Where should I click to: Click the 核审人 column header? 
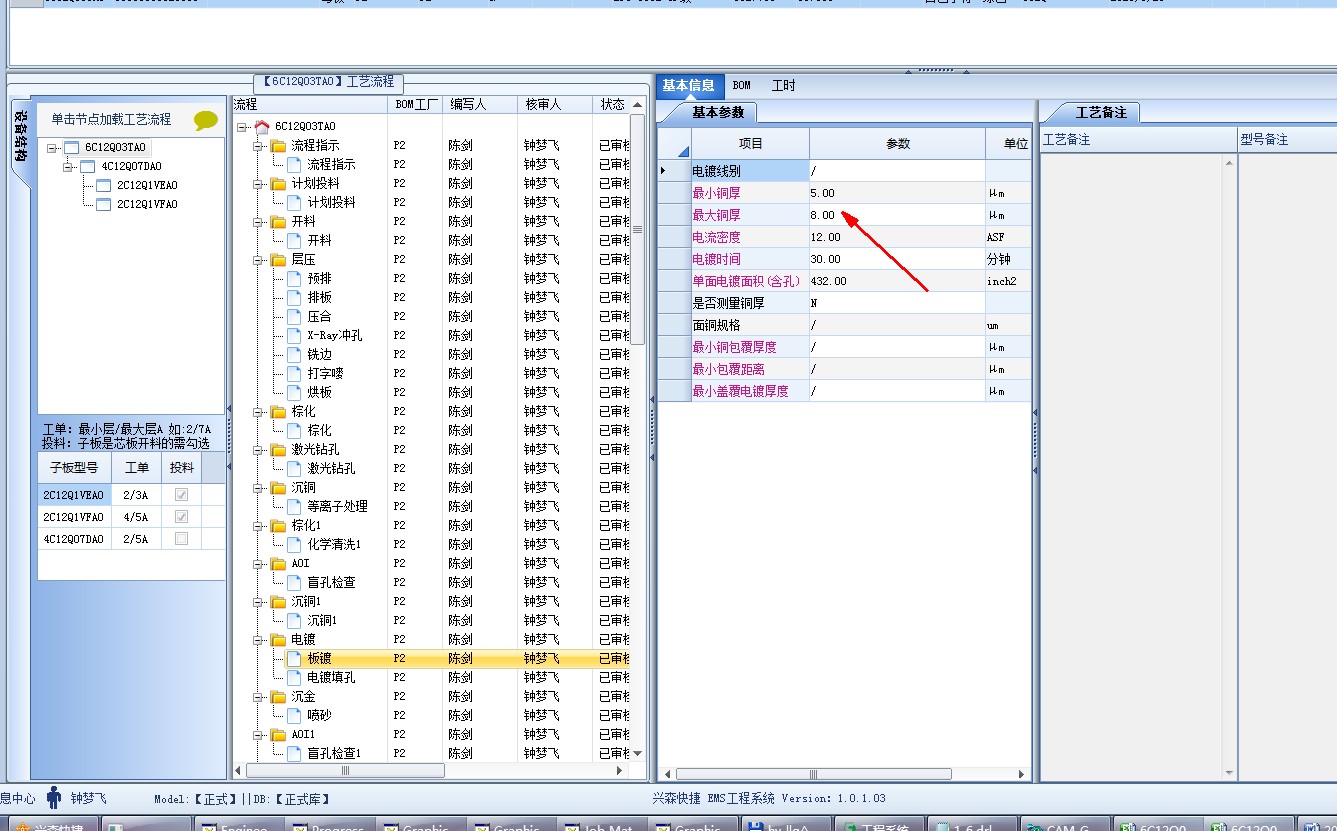(556, 104)
